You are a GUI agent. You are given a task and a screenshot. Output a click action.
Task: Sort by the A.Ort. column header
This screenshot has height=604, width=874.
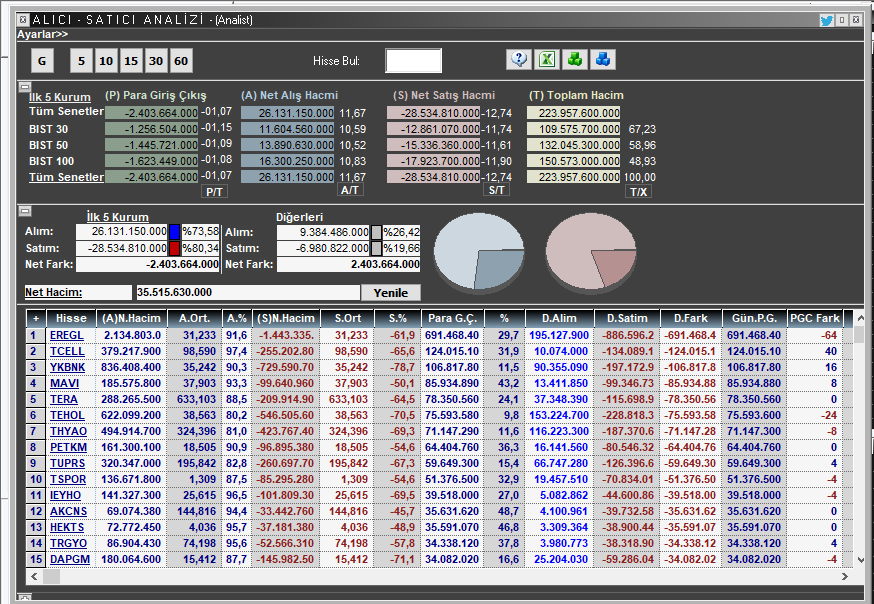(x=194, y=318)
